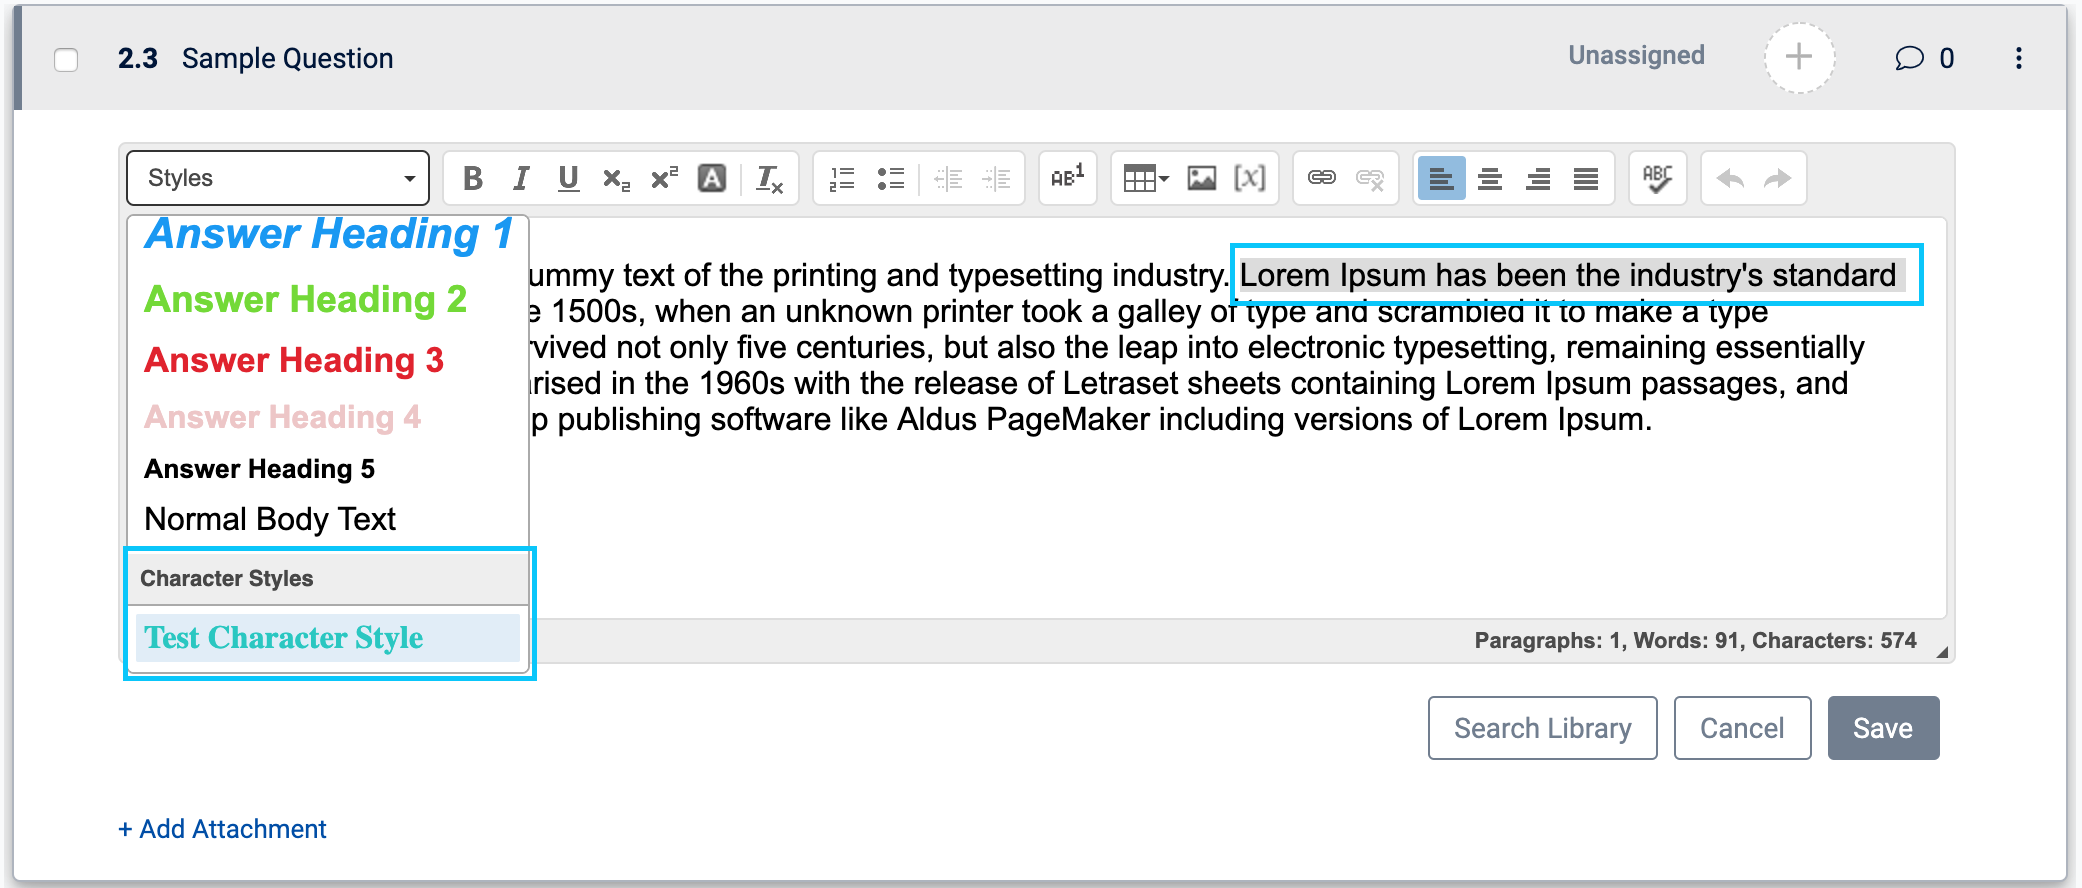Decrease the paragraph indent

tap(948, 178)
